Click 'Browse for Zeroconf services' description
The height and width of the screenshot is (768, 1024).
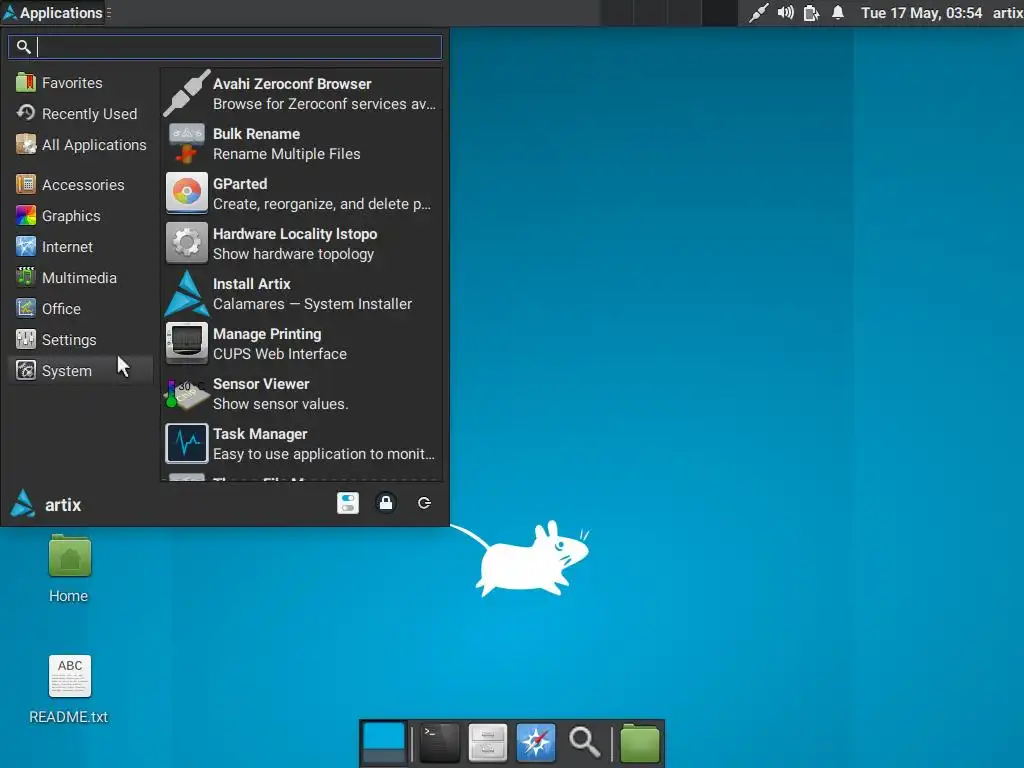[324, 104]
